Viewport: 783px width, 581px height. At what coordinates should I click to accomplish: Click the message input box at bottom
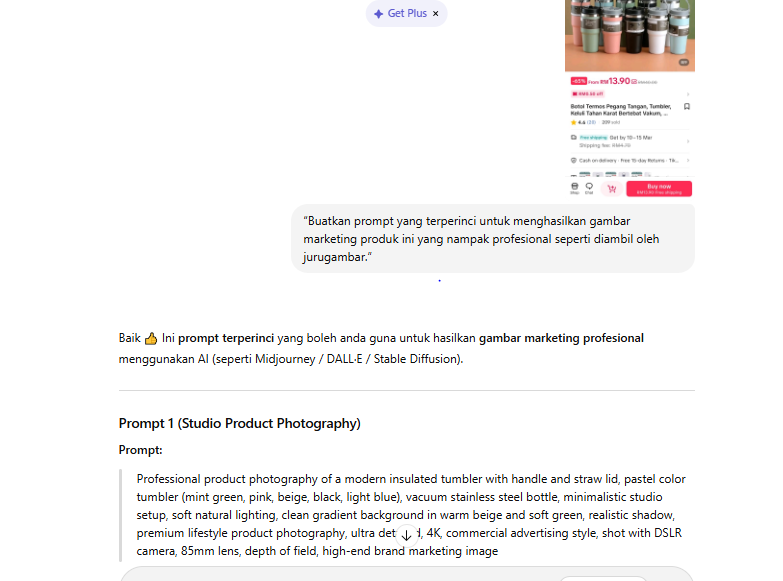(406, 574)
